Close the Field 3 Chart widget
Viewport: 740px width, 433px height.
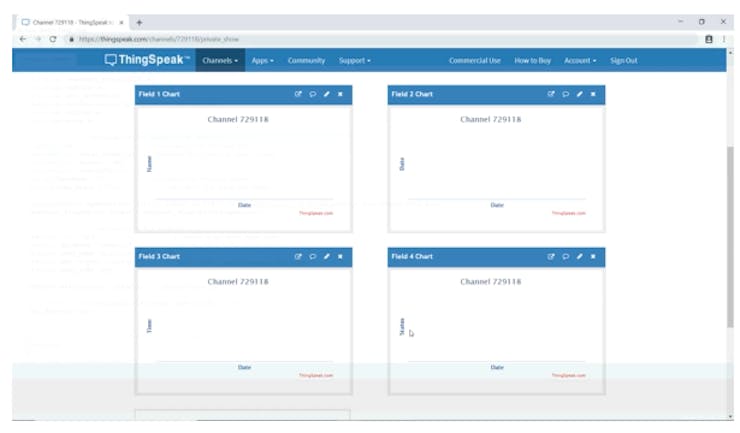point(340,256)
